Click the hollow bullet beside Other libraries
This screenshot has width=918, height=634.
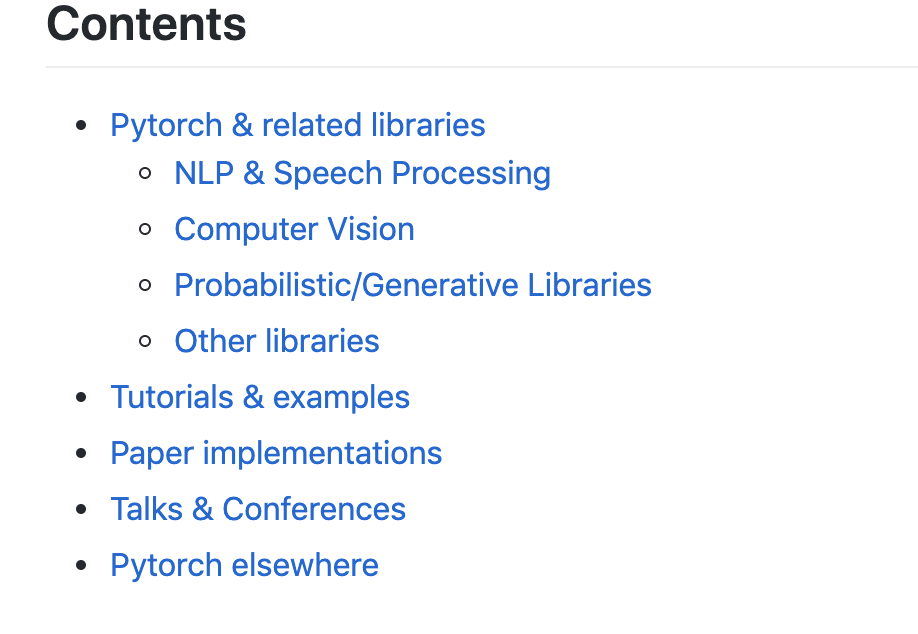coord(146,342)
